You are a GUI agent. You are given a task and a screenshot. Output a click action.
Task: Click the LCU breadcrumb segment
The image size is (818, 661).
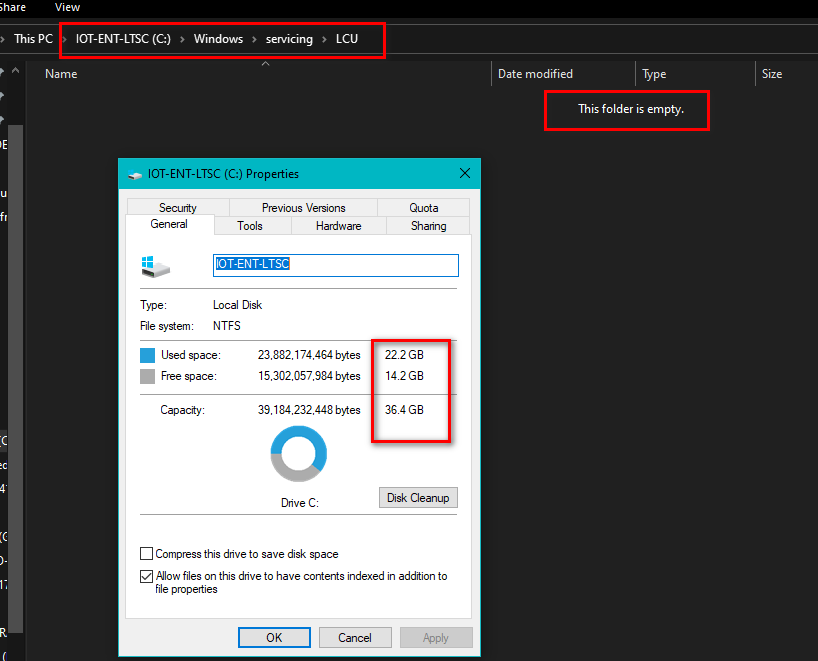[x=347, y=39]
